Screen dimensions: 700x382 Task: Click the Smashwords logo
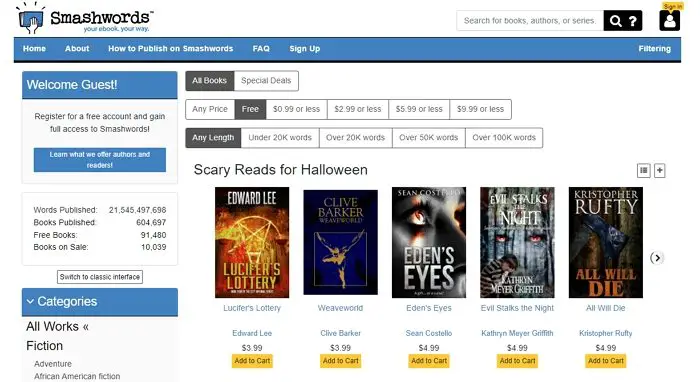pyautogui.click(x=84, y=19)
